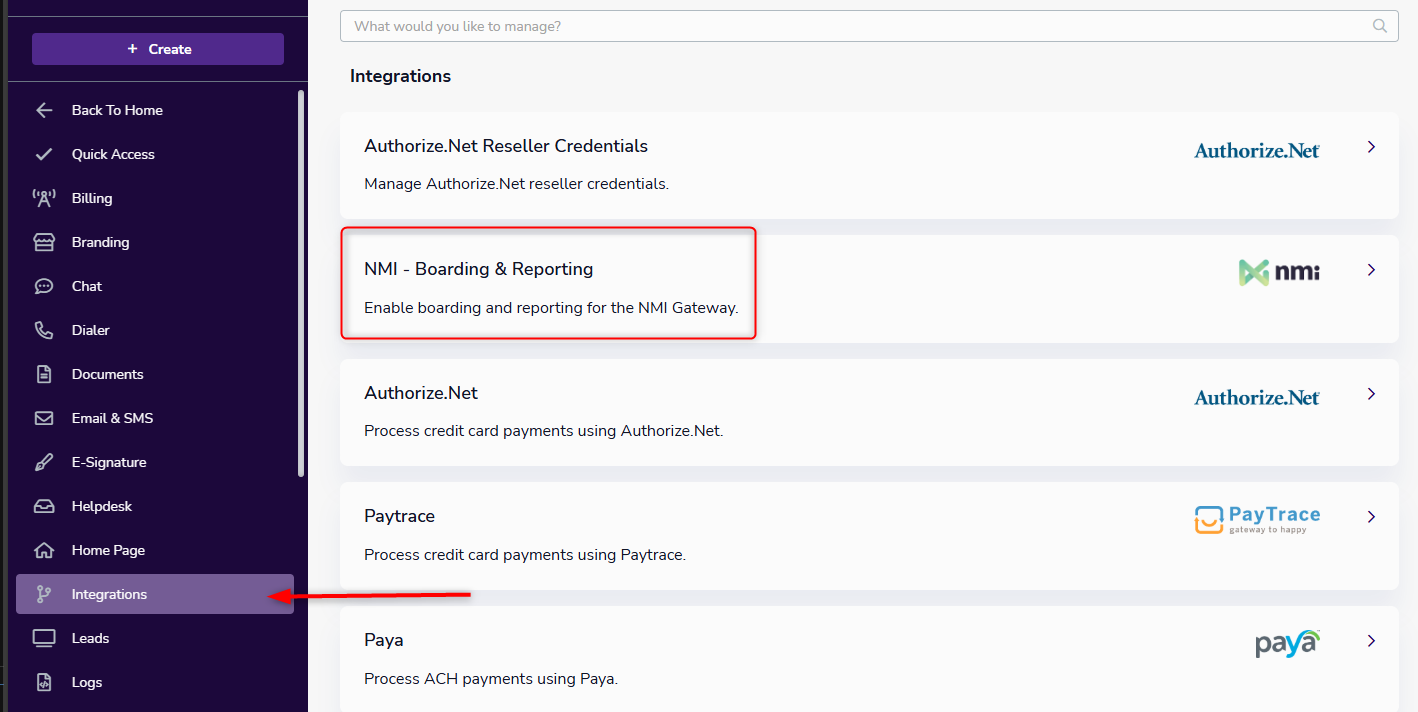Open NMI Boarding & Reporting chevron arrow
Viewport: 1418px width, 712px height.
pos(1371,270)
